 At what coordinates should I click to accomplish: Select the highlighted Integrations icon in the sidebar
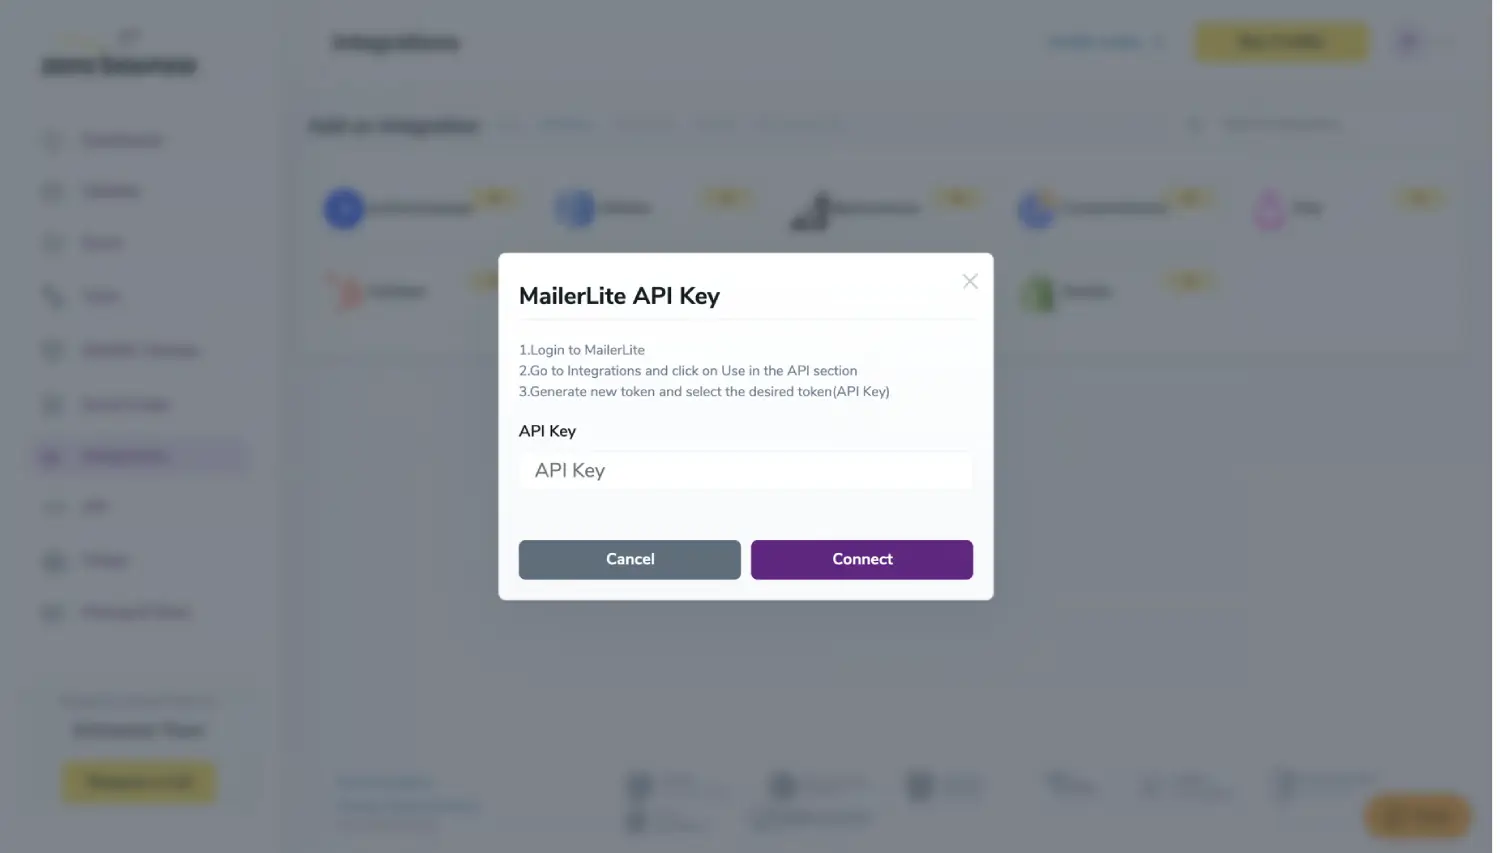coord(52,455)
